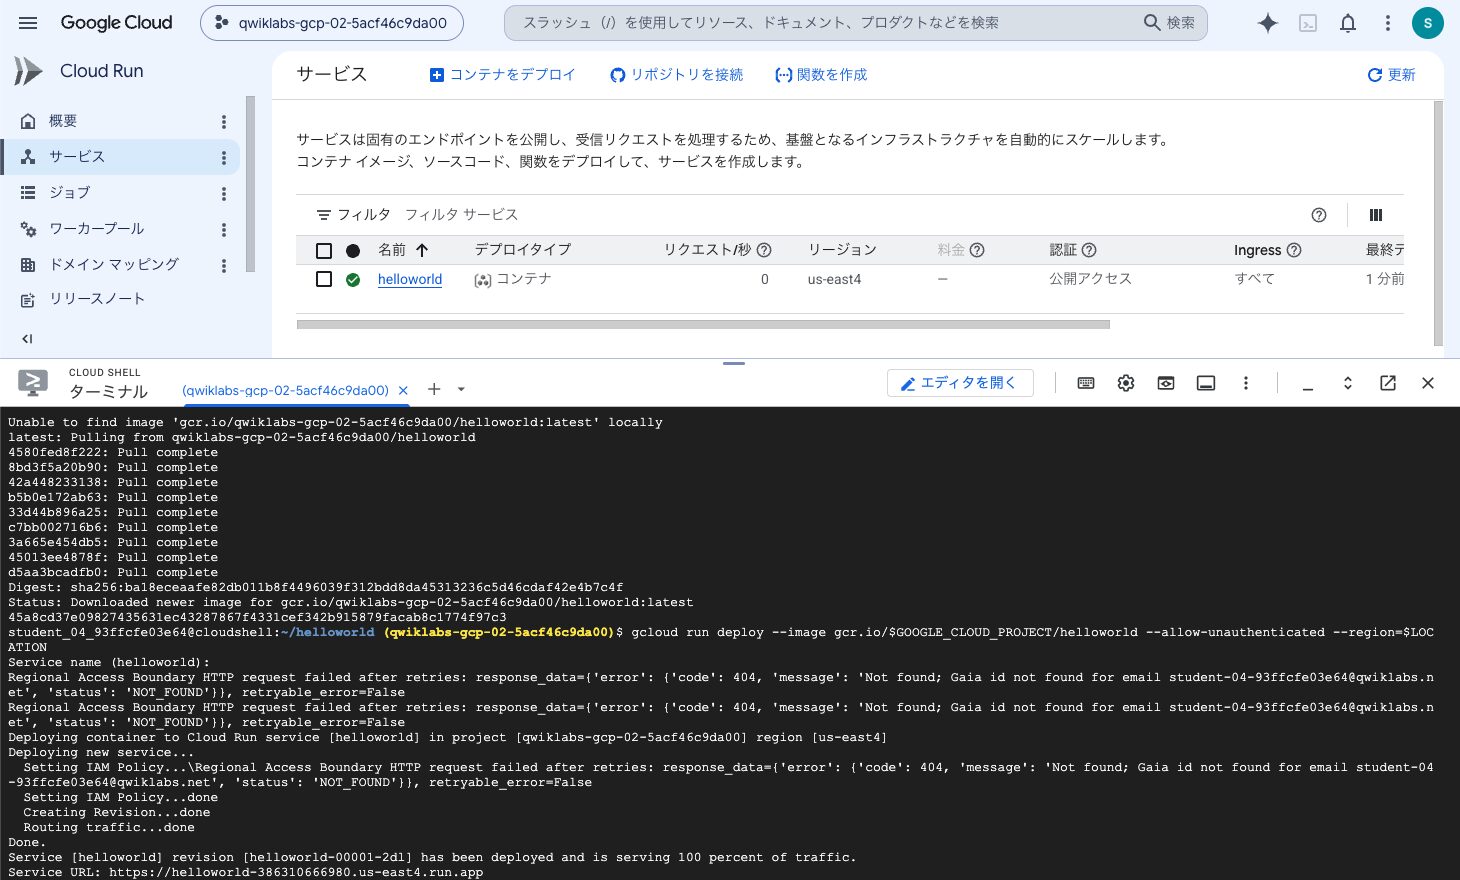Screen dimensions: 1460x880
Task: Click 公開アクセス in helloworld row
Action: tap(1090, 279)
